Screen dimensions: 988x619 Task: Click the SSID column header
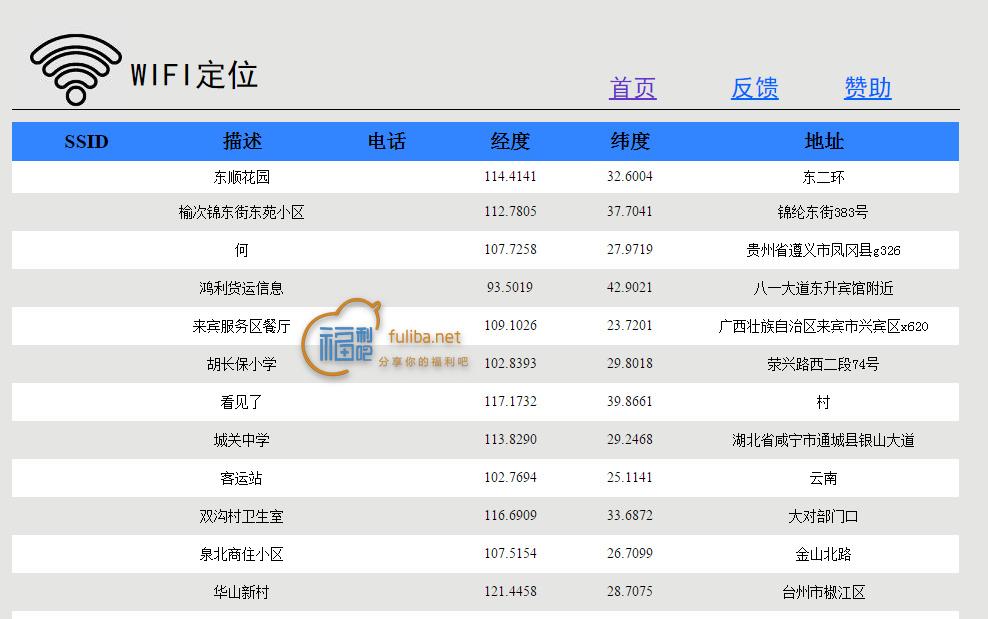coord(86,141)
